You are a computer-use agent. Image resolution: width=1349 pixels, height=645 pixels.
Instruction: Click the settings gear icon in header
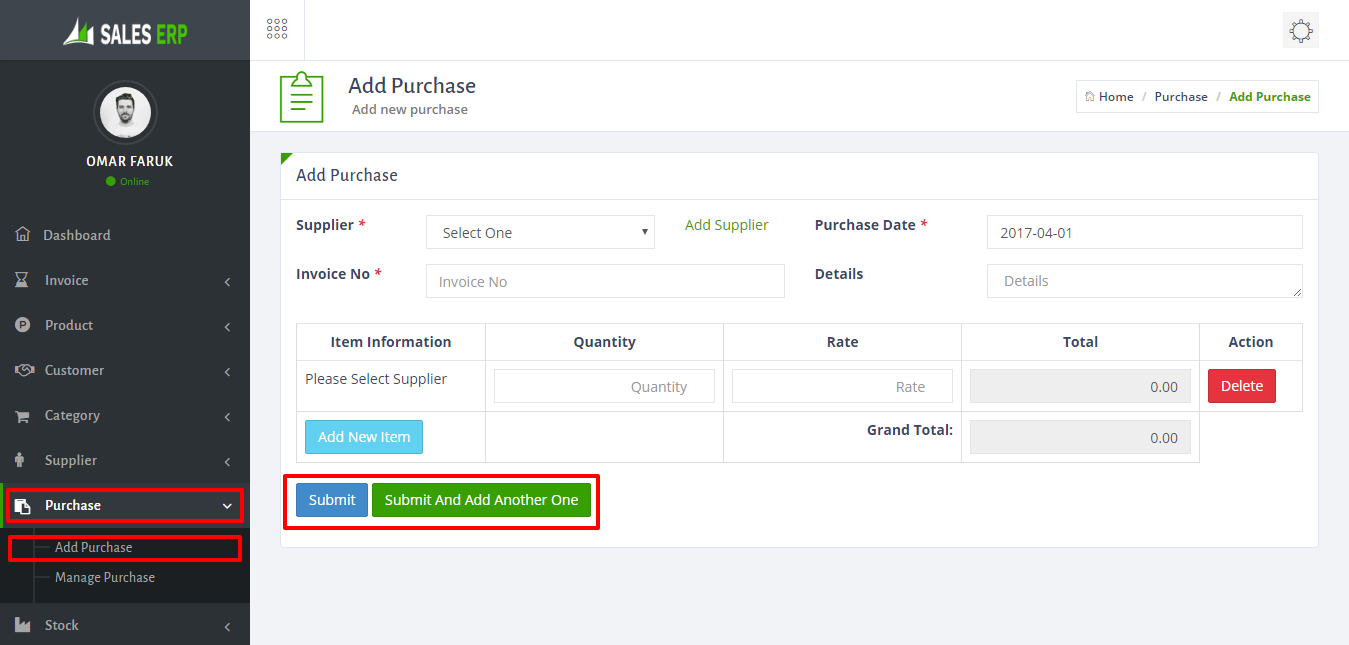(1301, 31)
